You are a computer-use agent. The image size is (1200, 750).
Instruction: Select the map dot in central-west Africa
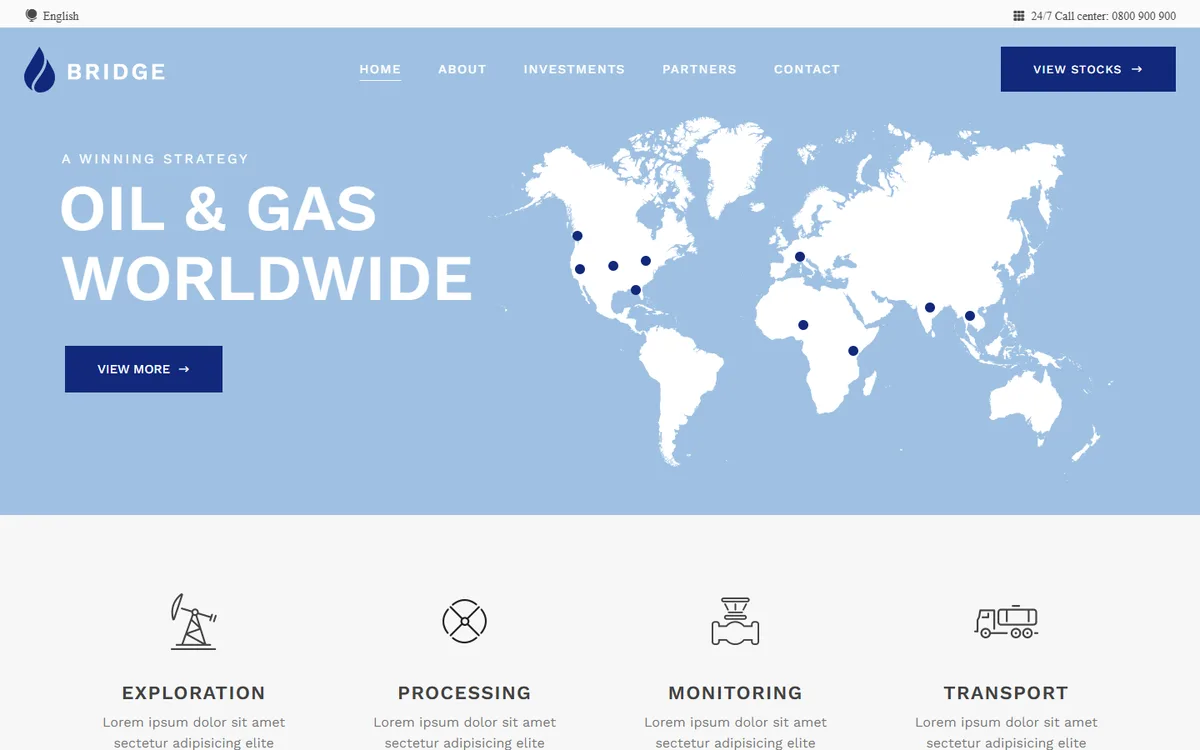pyautogui.click(x=803, y=325)
